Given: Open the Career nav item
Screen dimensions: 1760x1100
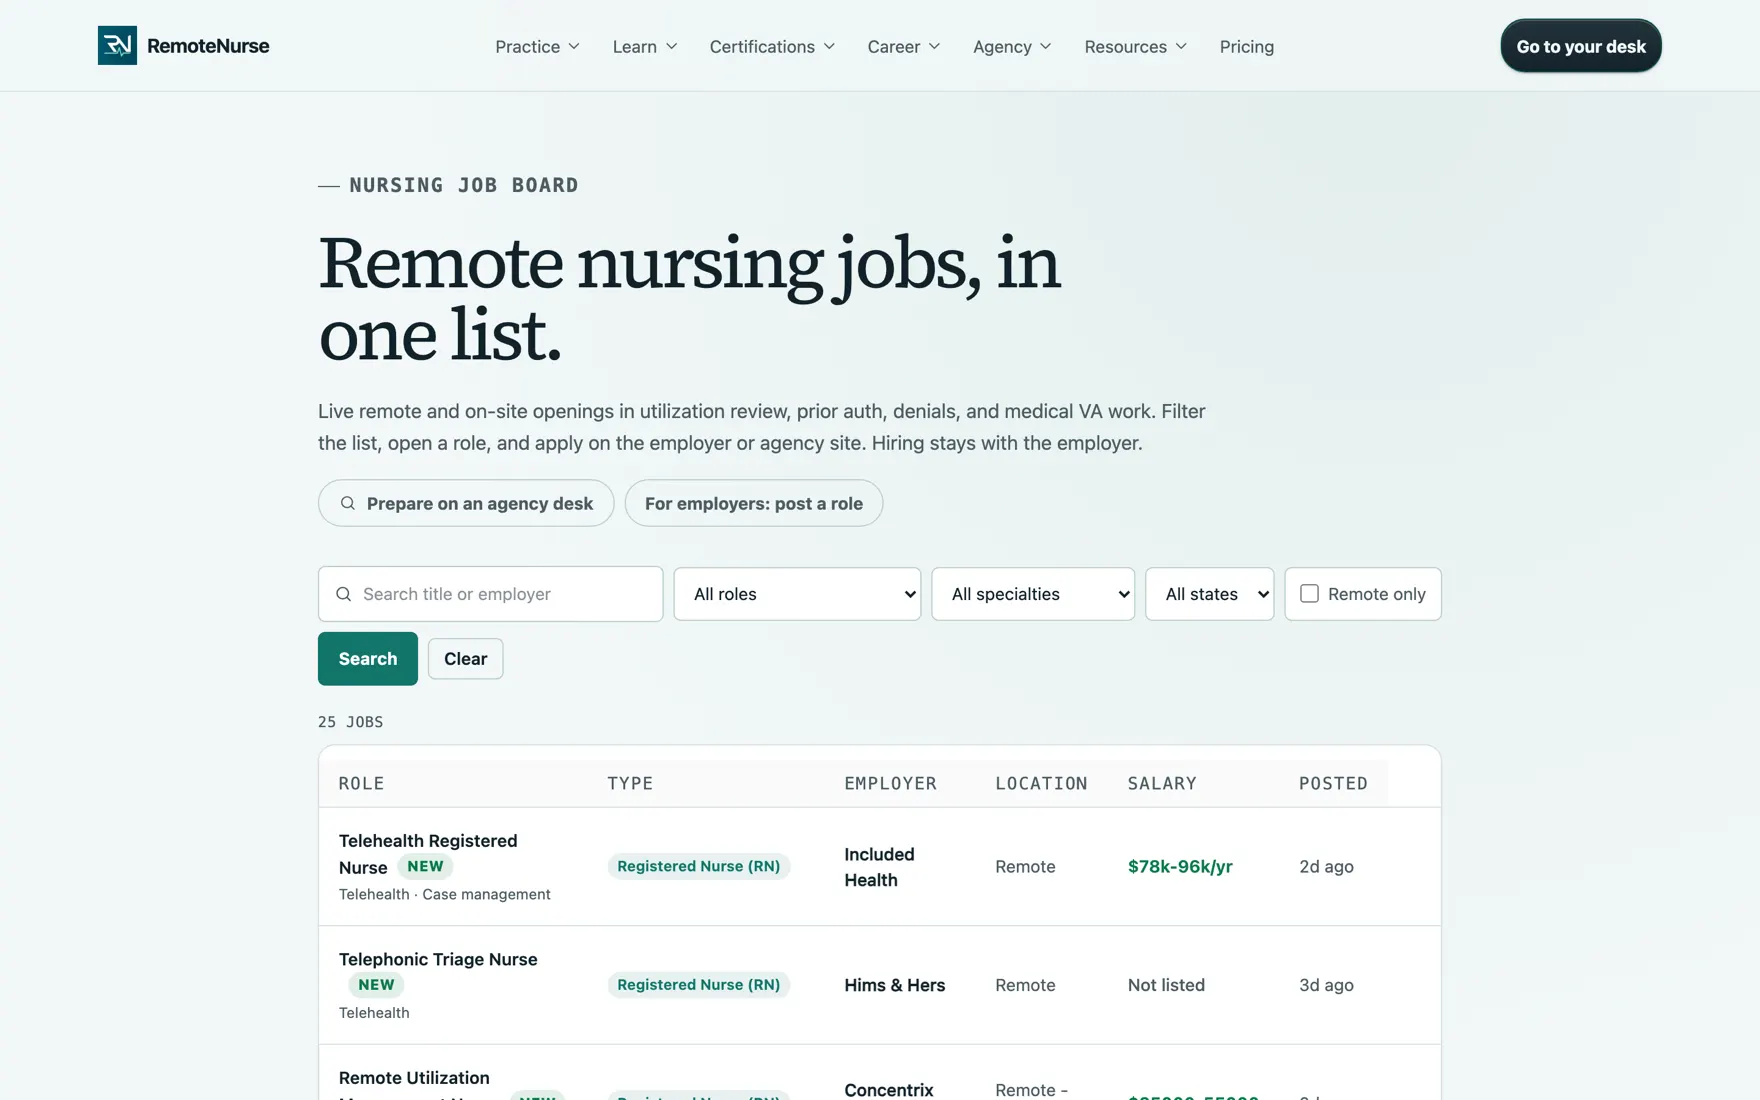Looking at the screenshot, I should pyautogui.click(x=903, y=47).
